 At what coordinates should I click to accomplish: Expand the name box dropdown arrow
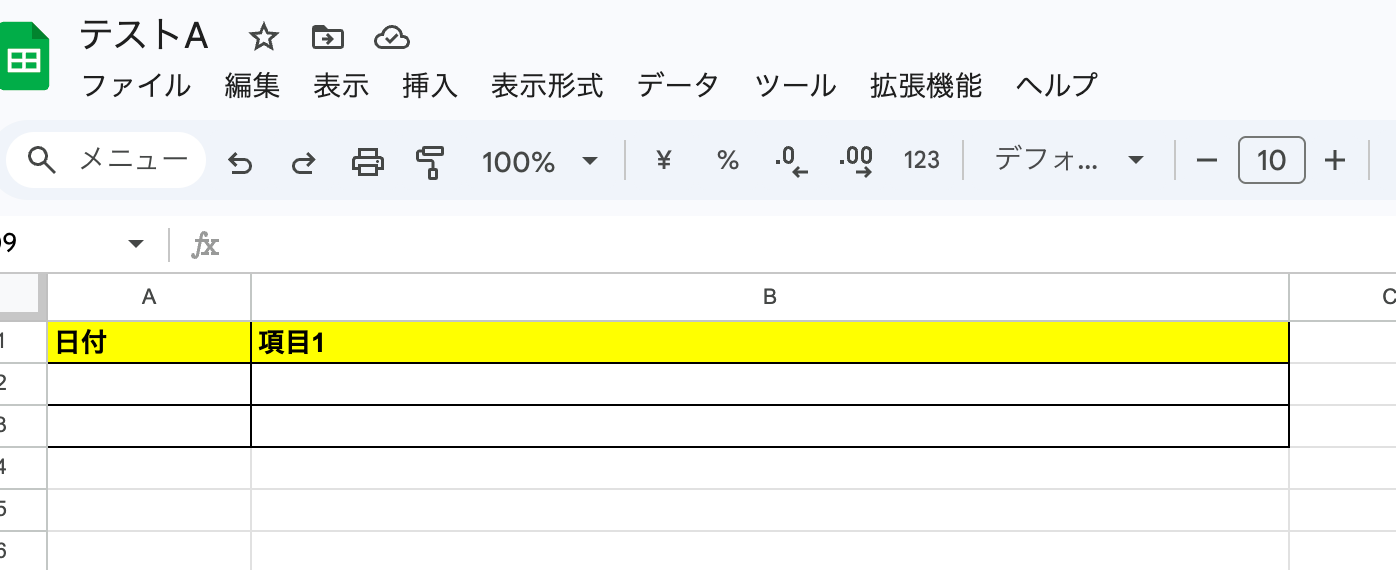pos(136,244)
